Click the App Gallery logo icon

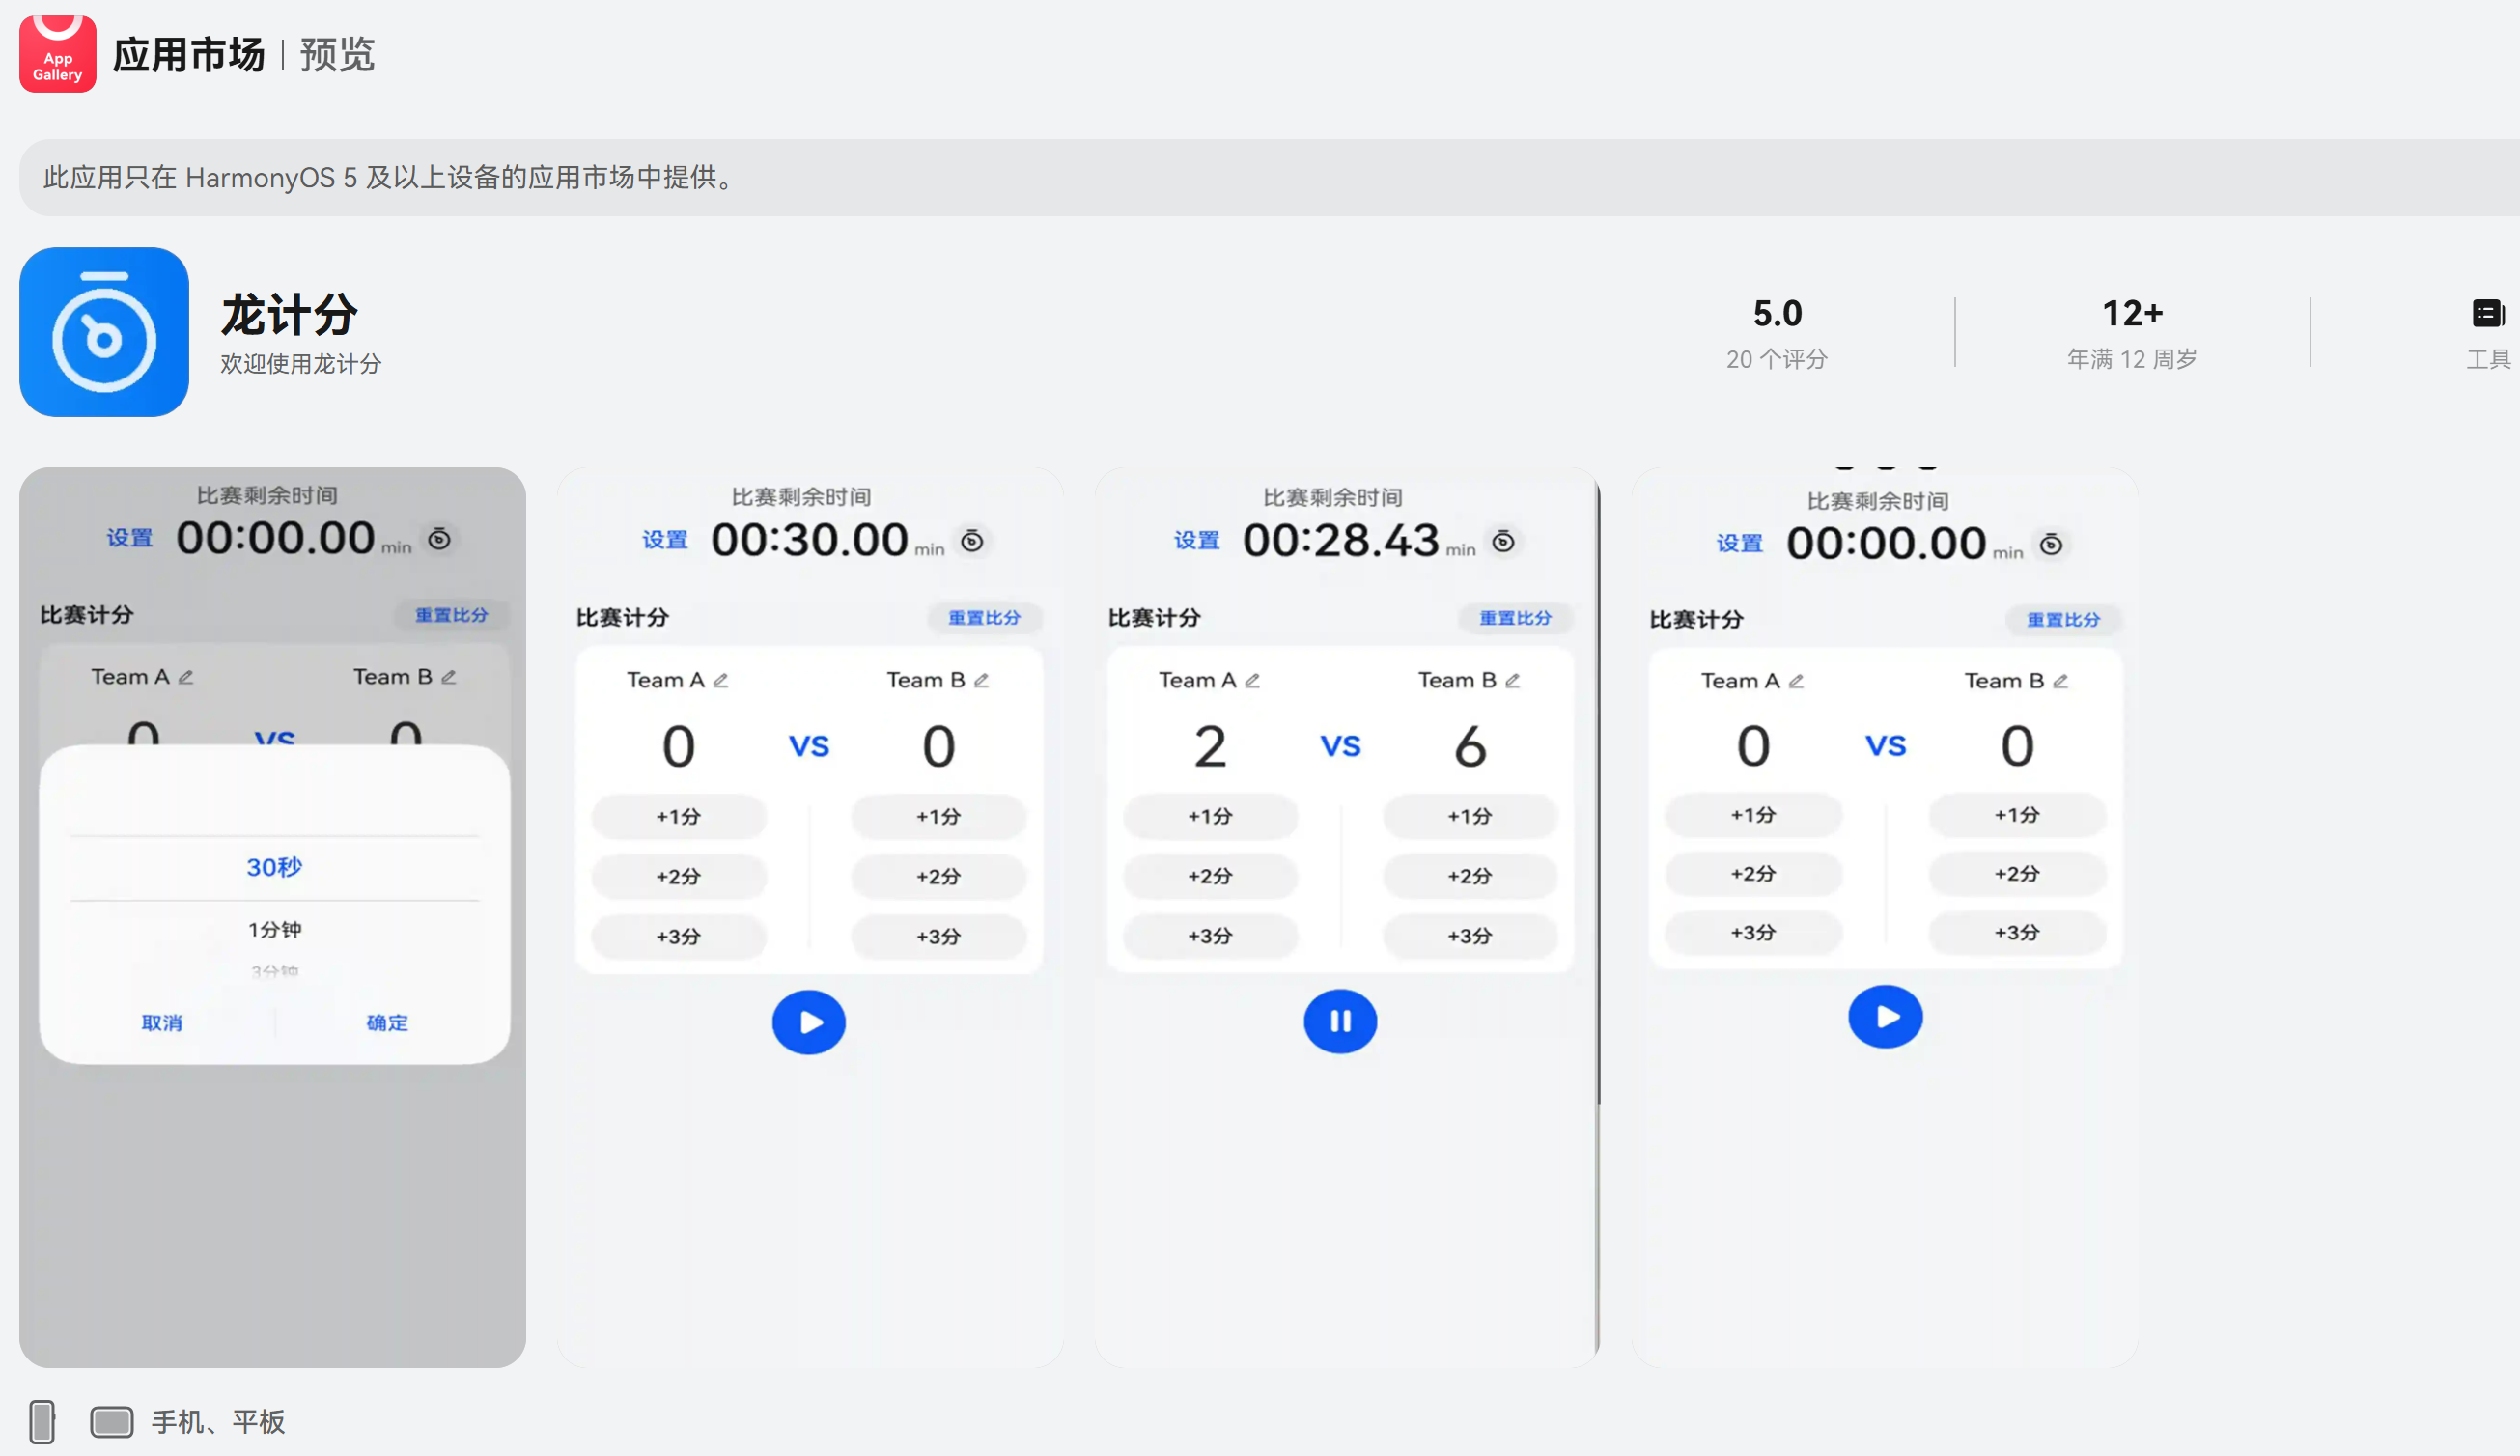(58, 53)
